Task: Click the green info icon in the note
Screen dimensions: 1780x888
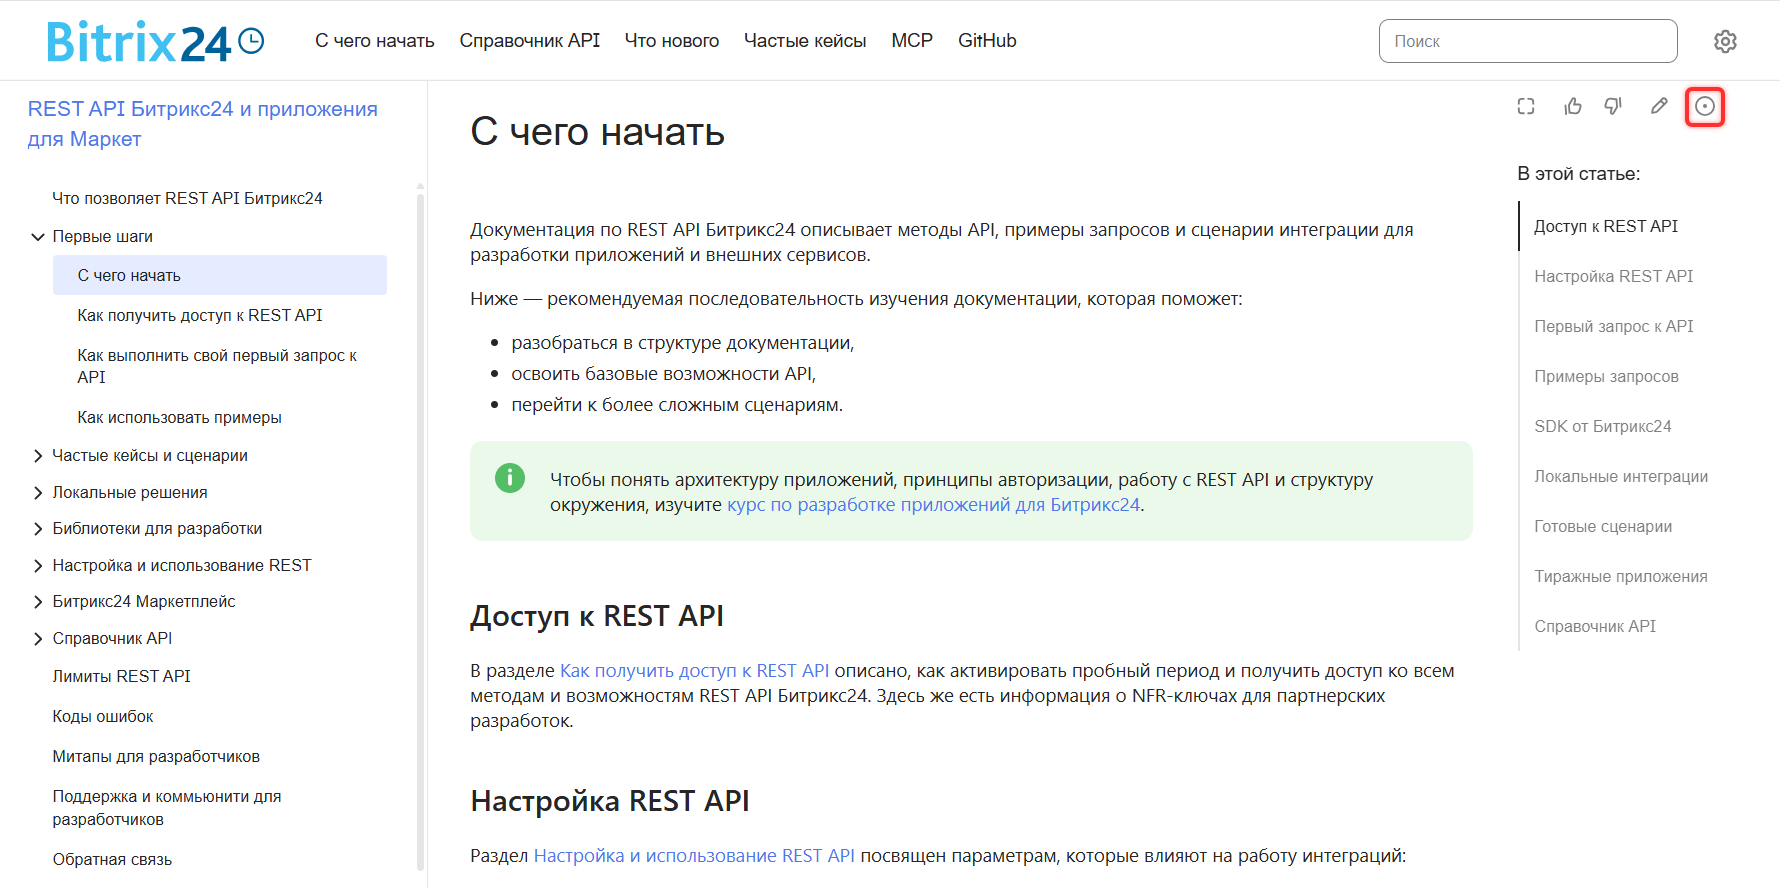Action: click(x=510, y=478)
